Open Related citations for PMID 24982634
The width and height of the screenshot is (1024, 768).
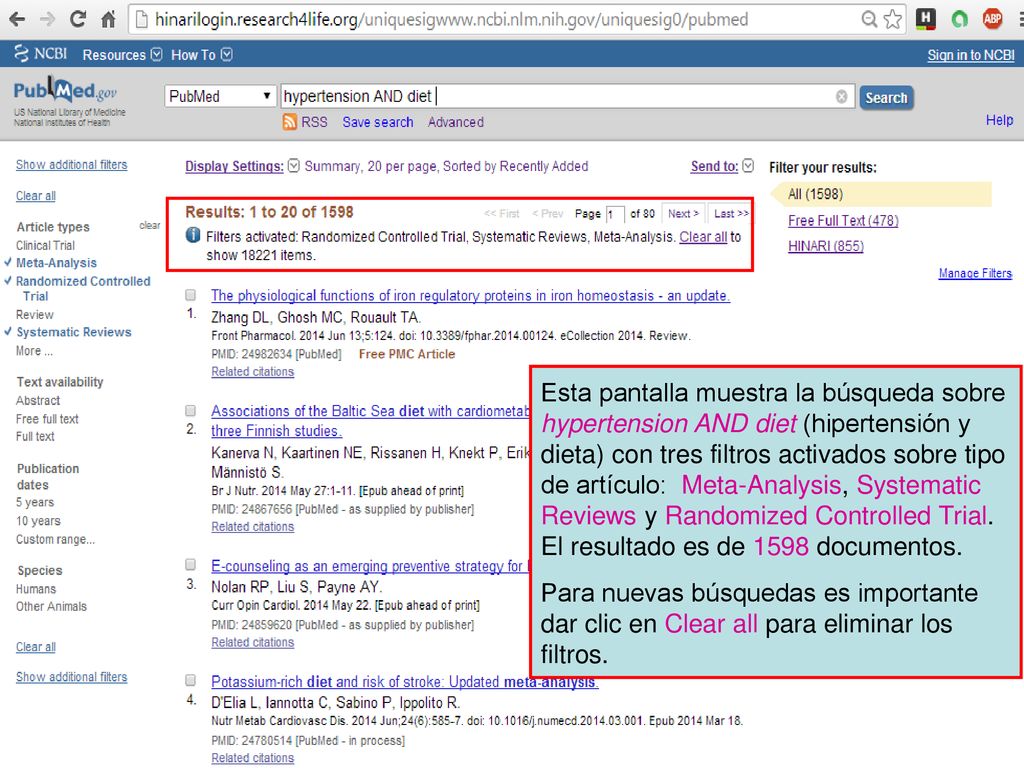(253, 372)
